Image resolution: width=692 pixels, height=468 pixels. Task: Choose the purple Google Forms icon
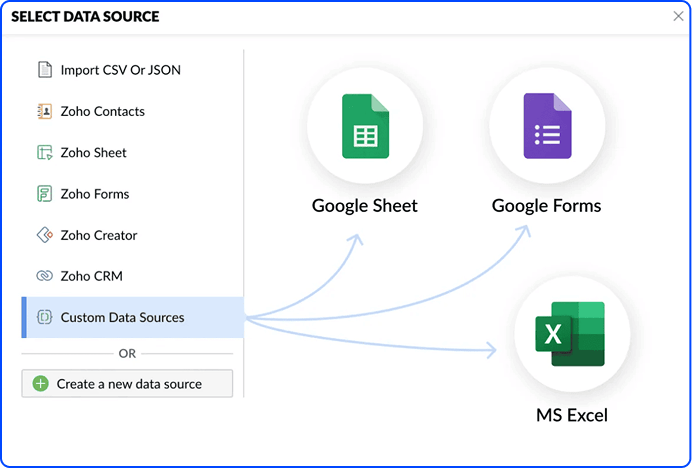pyautogui.click(x=547, y=126)
